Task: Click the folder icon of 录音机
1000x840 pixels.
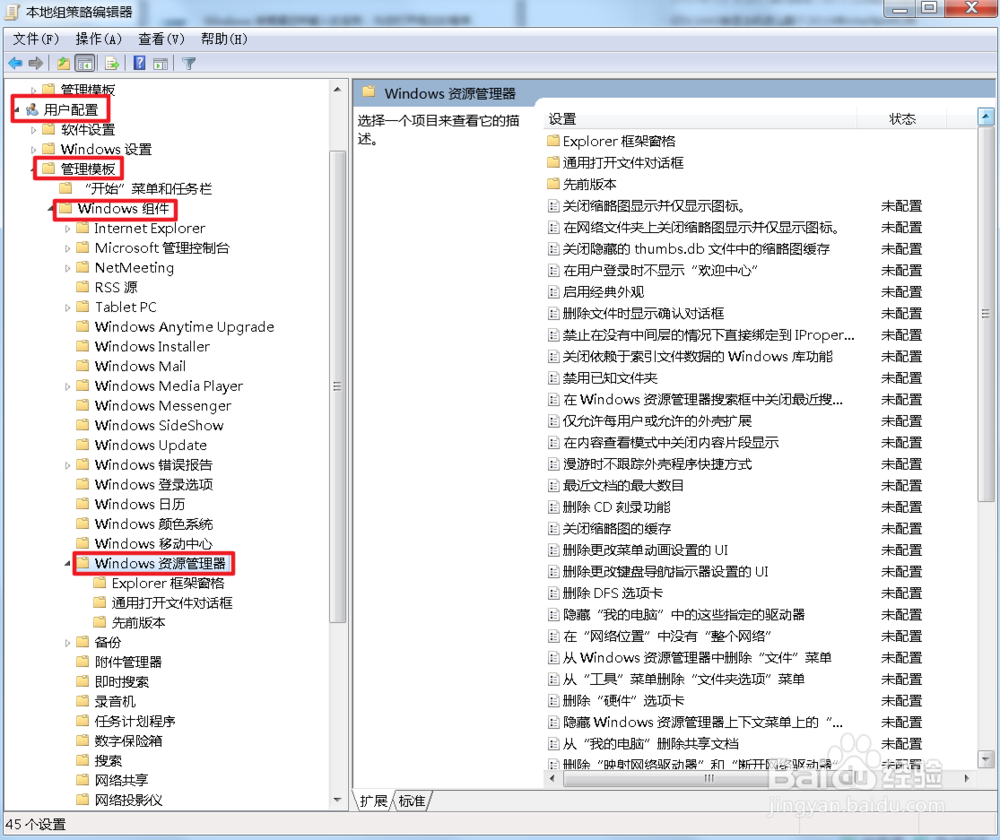Action: 82,701
